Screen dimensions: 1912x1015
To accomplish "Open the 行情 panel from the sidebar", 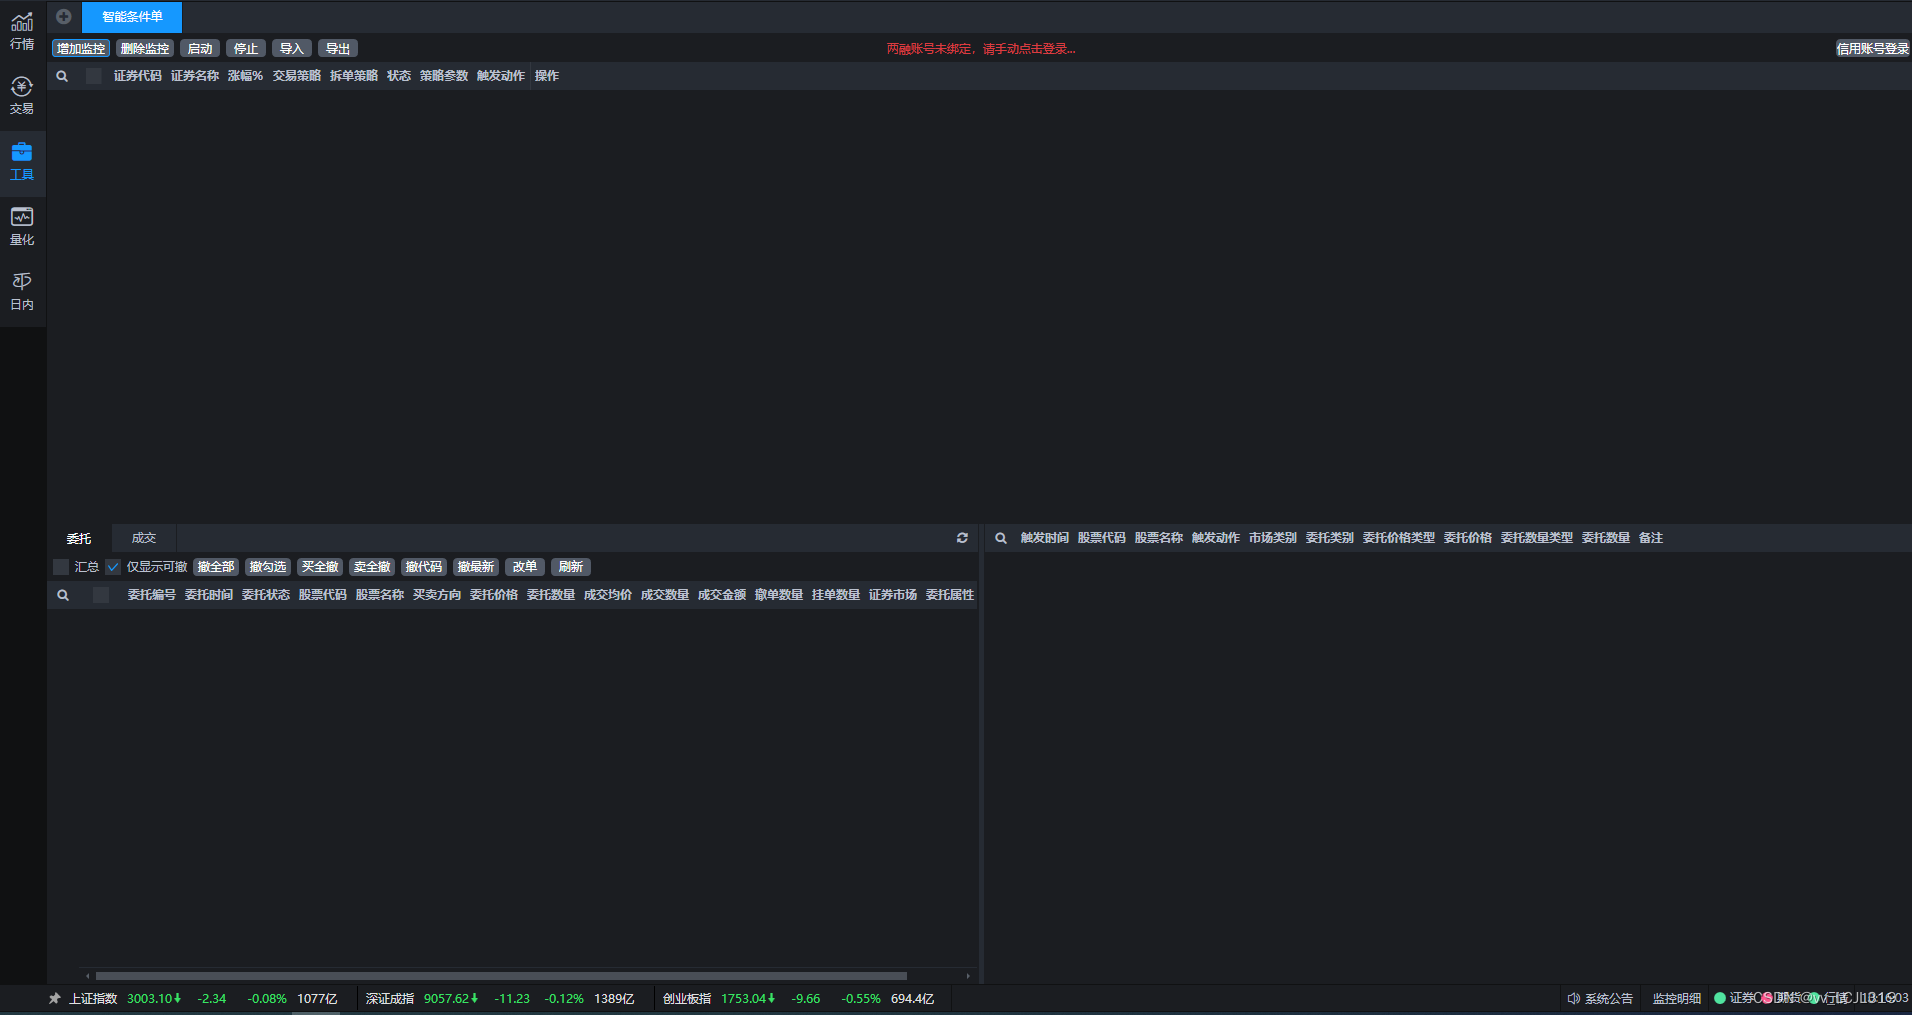I will pos(21,27).
